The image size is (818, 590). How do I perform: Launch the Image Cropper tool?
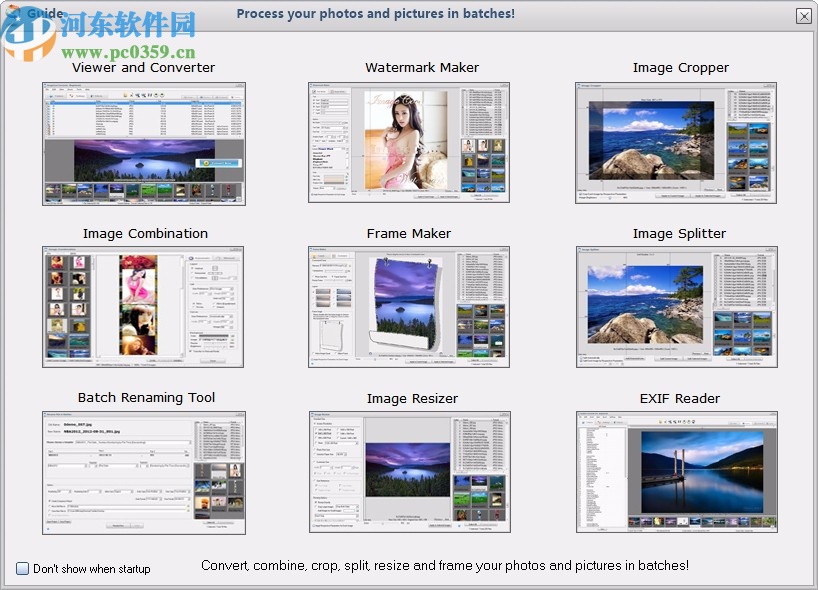click(x=677, y=142)
